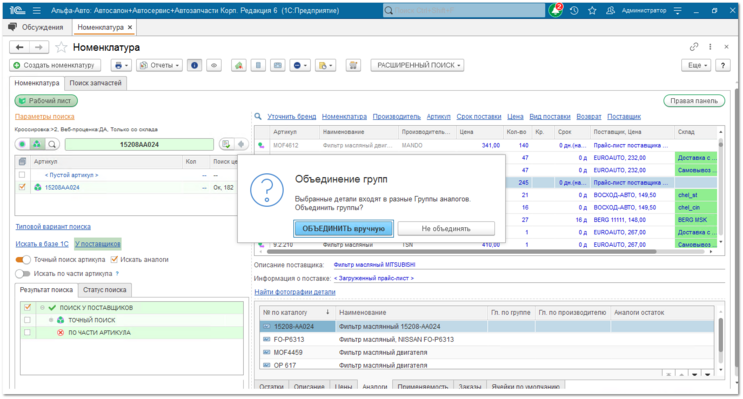Toggle Точный поиск артикула switch
743x399 pixels.
[x=23, y=259]
